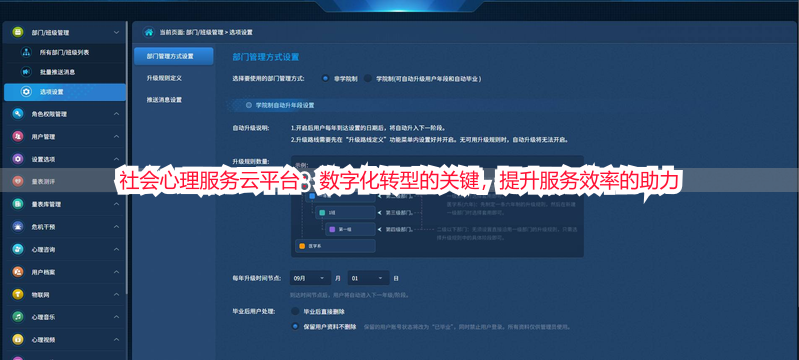Select the 非学院制 radio button
The width and height of the screenshot is (799, 360).
(325, 79)
